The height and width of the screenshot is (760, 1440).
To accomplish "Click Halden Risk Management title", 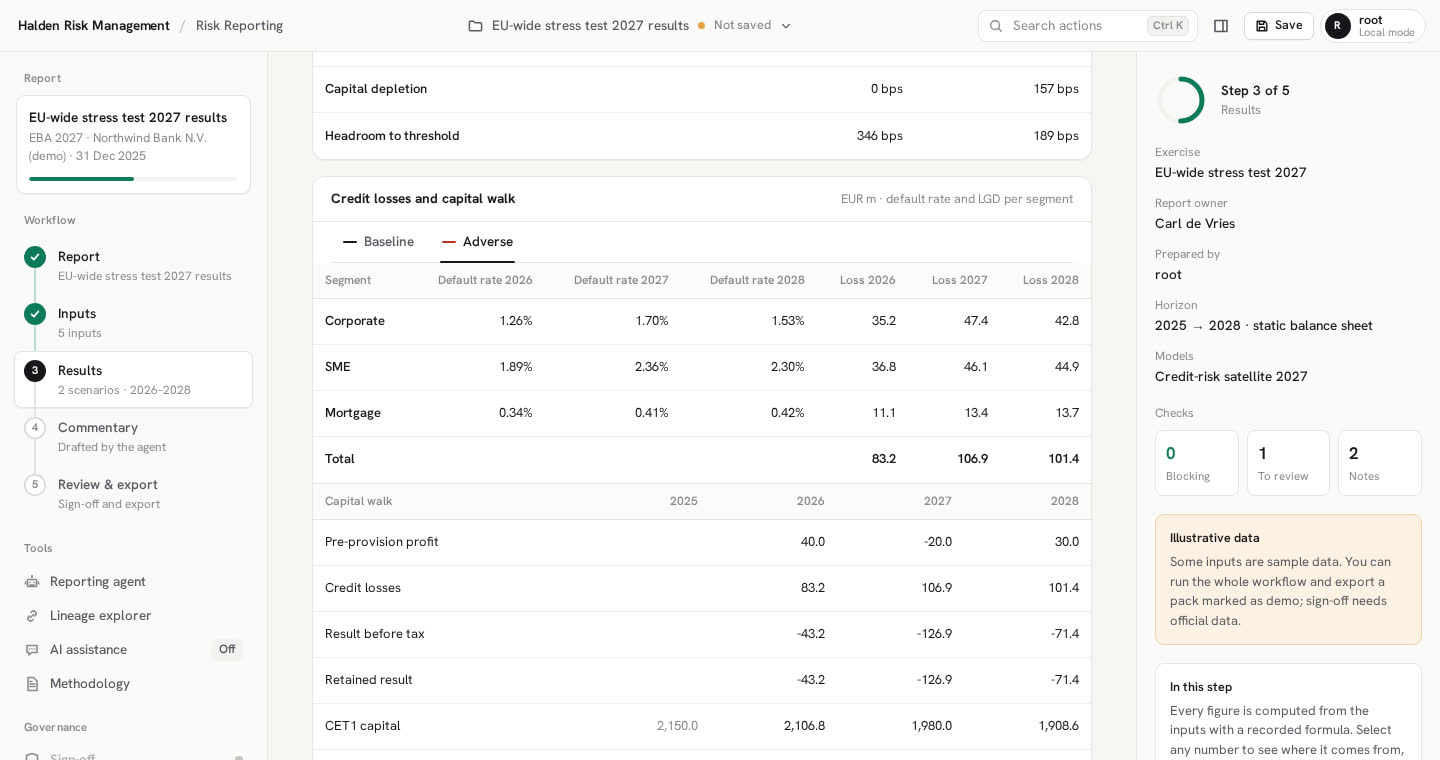I will click(94, 26).
